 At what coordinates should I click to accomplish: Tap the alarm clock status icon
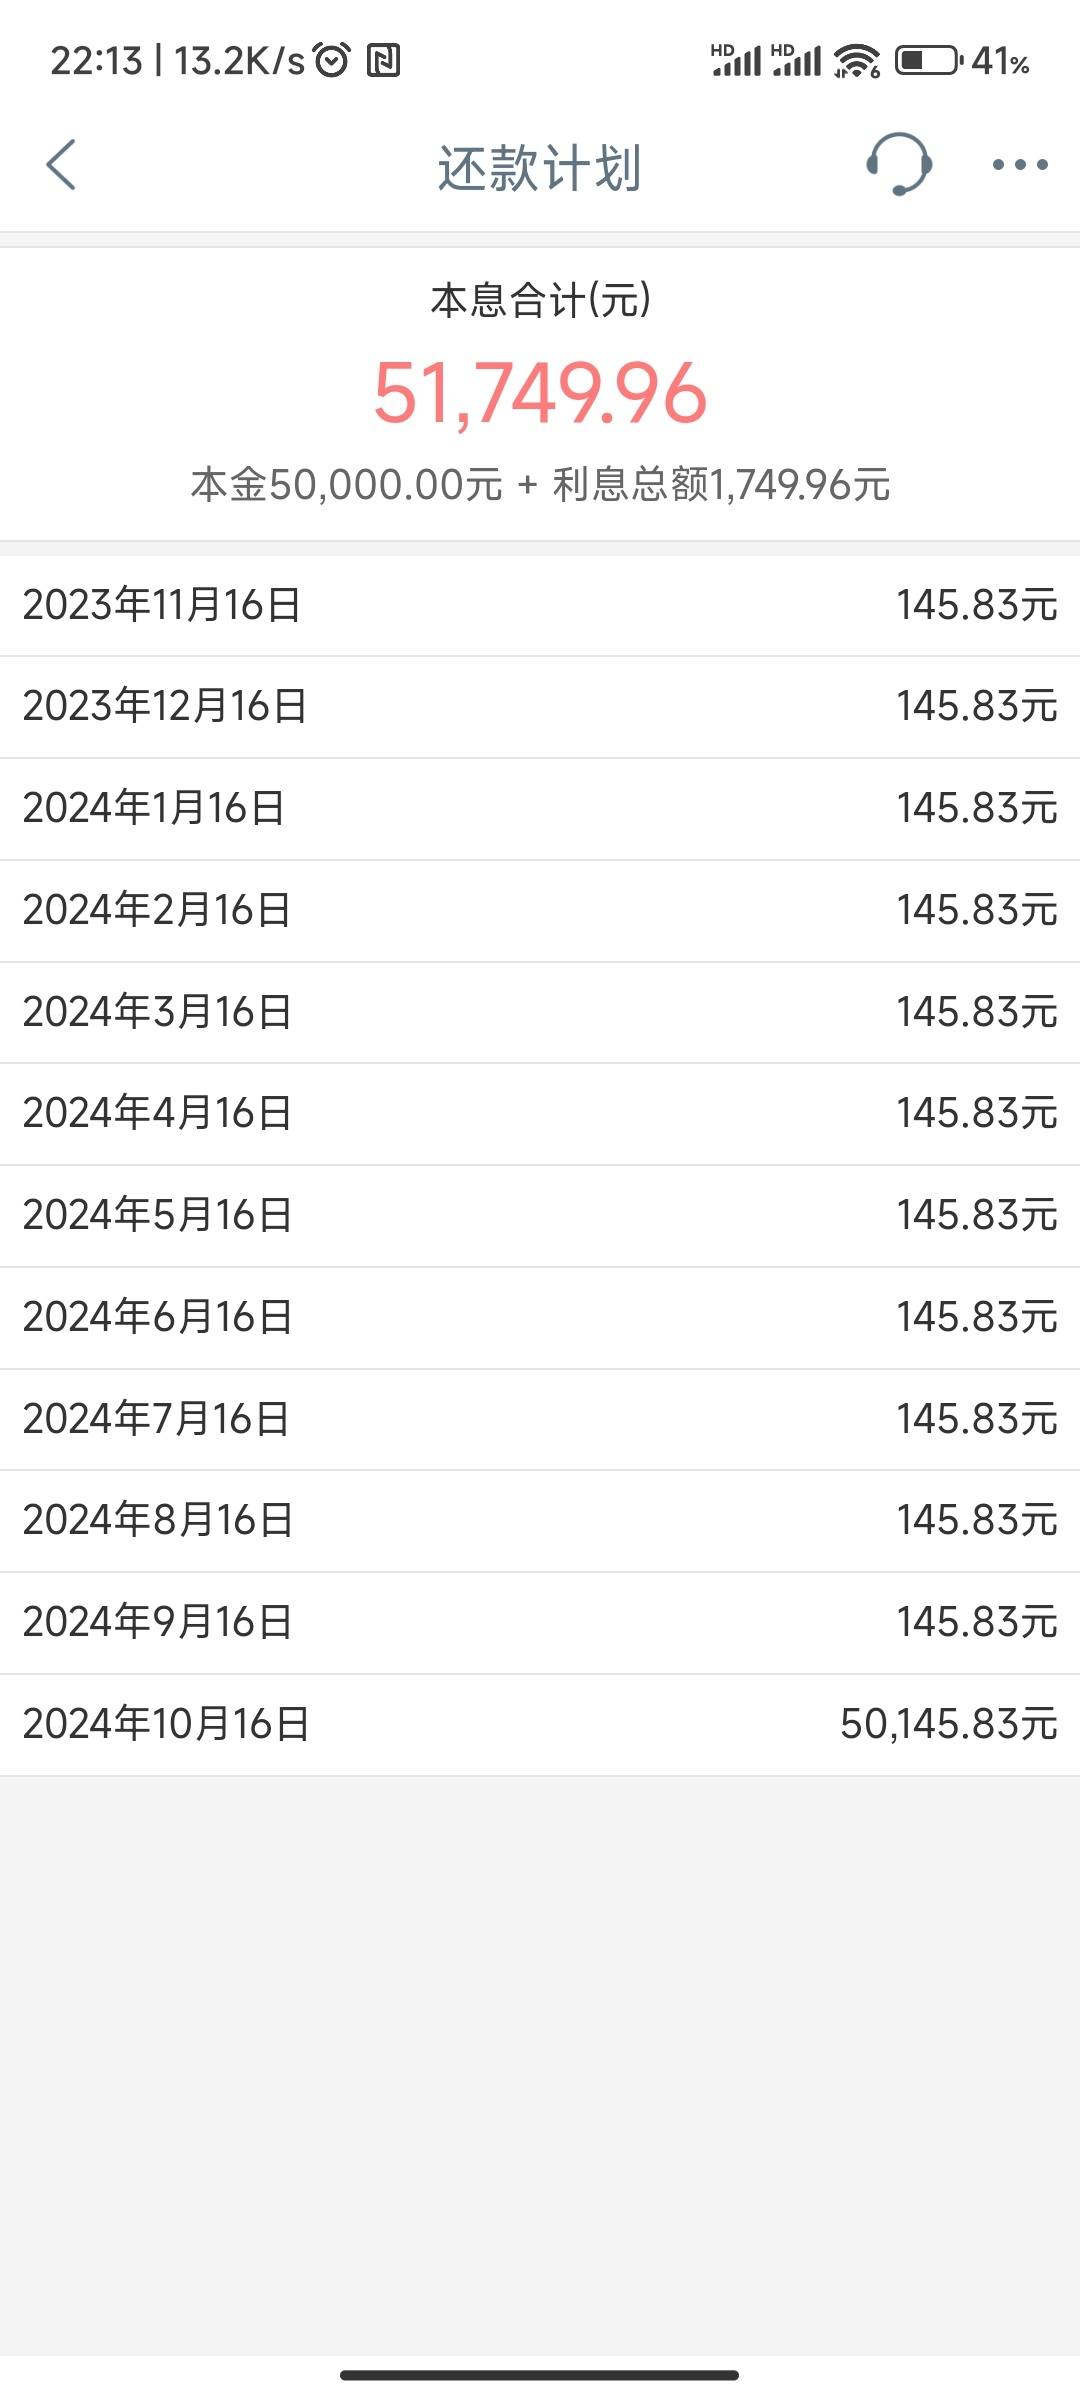pyautogui.click(x=332, y=61)
